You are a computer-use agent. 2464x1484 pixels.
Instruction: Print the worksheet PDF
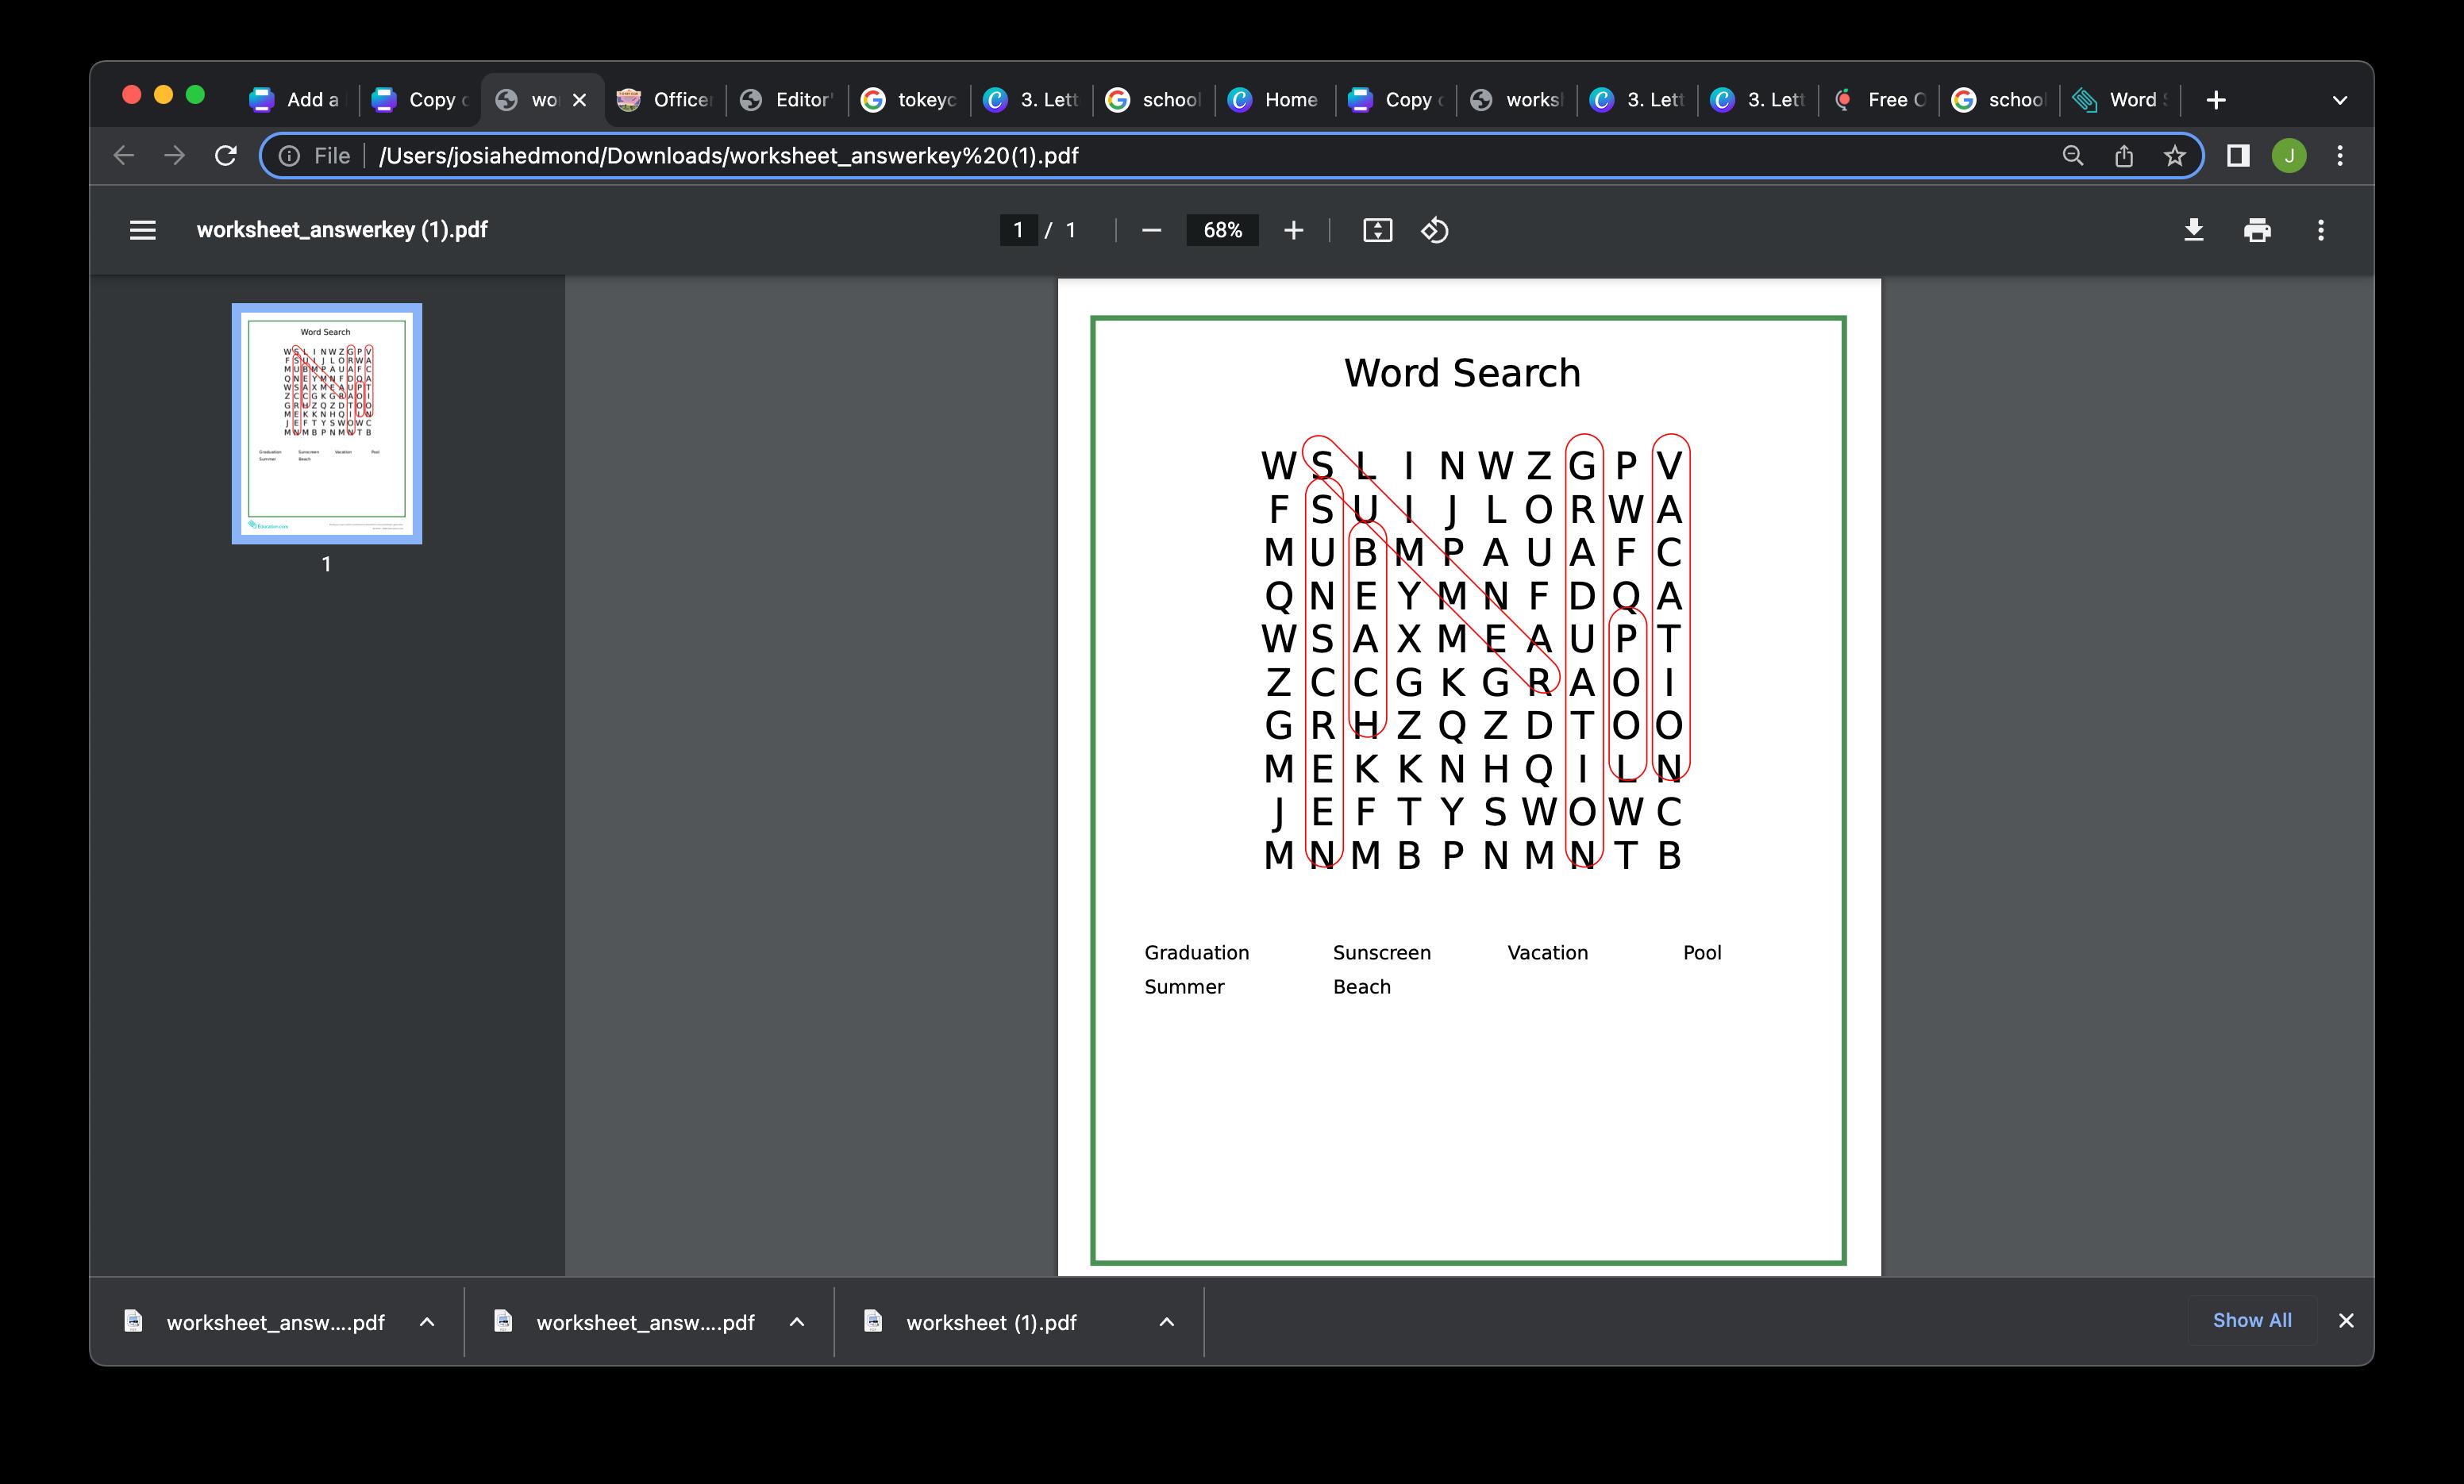[2257, 230]
